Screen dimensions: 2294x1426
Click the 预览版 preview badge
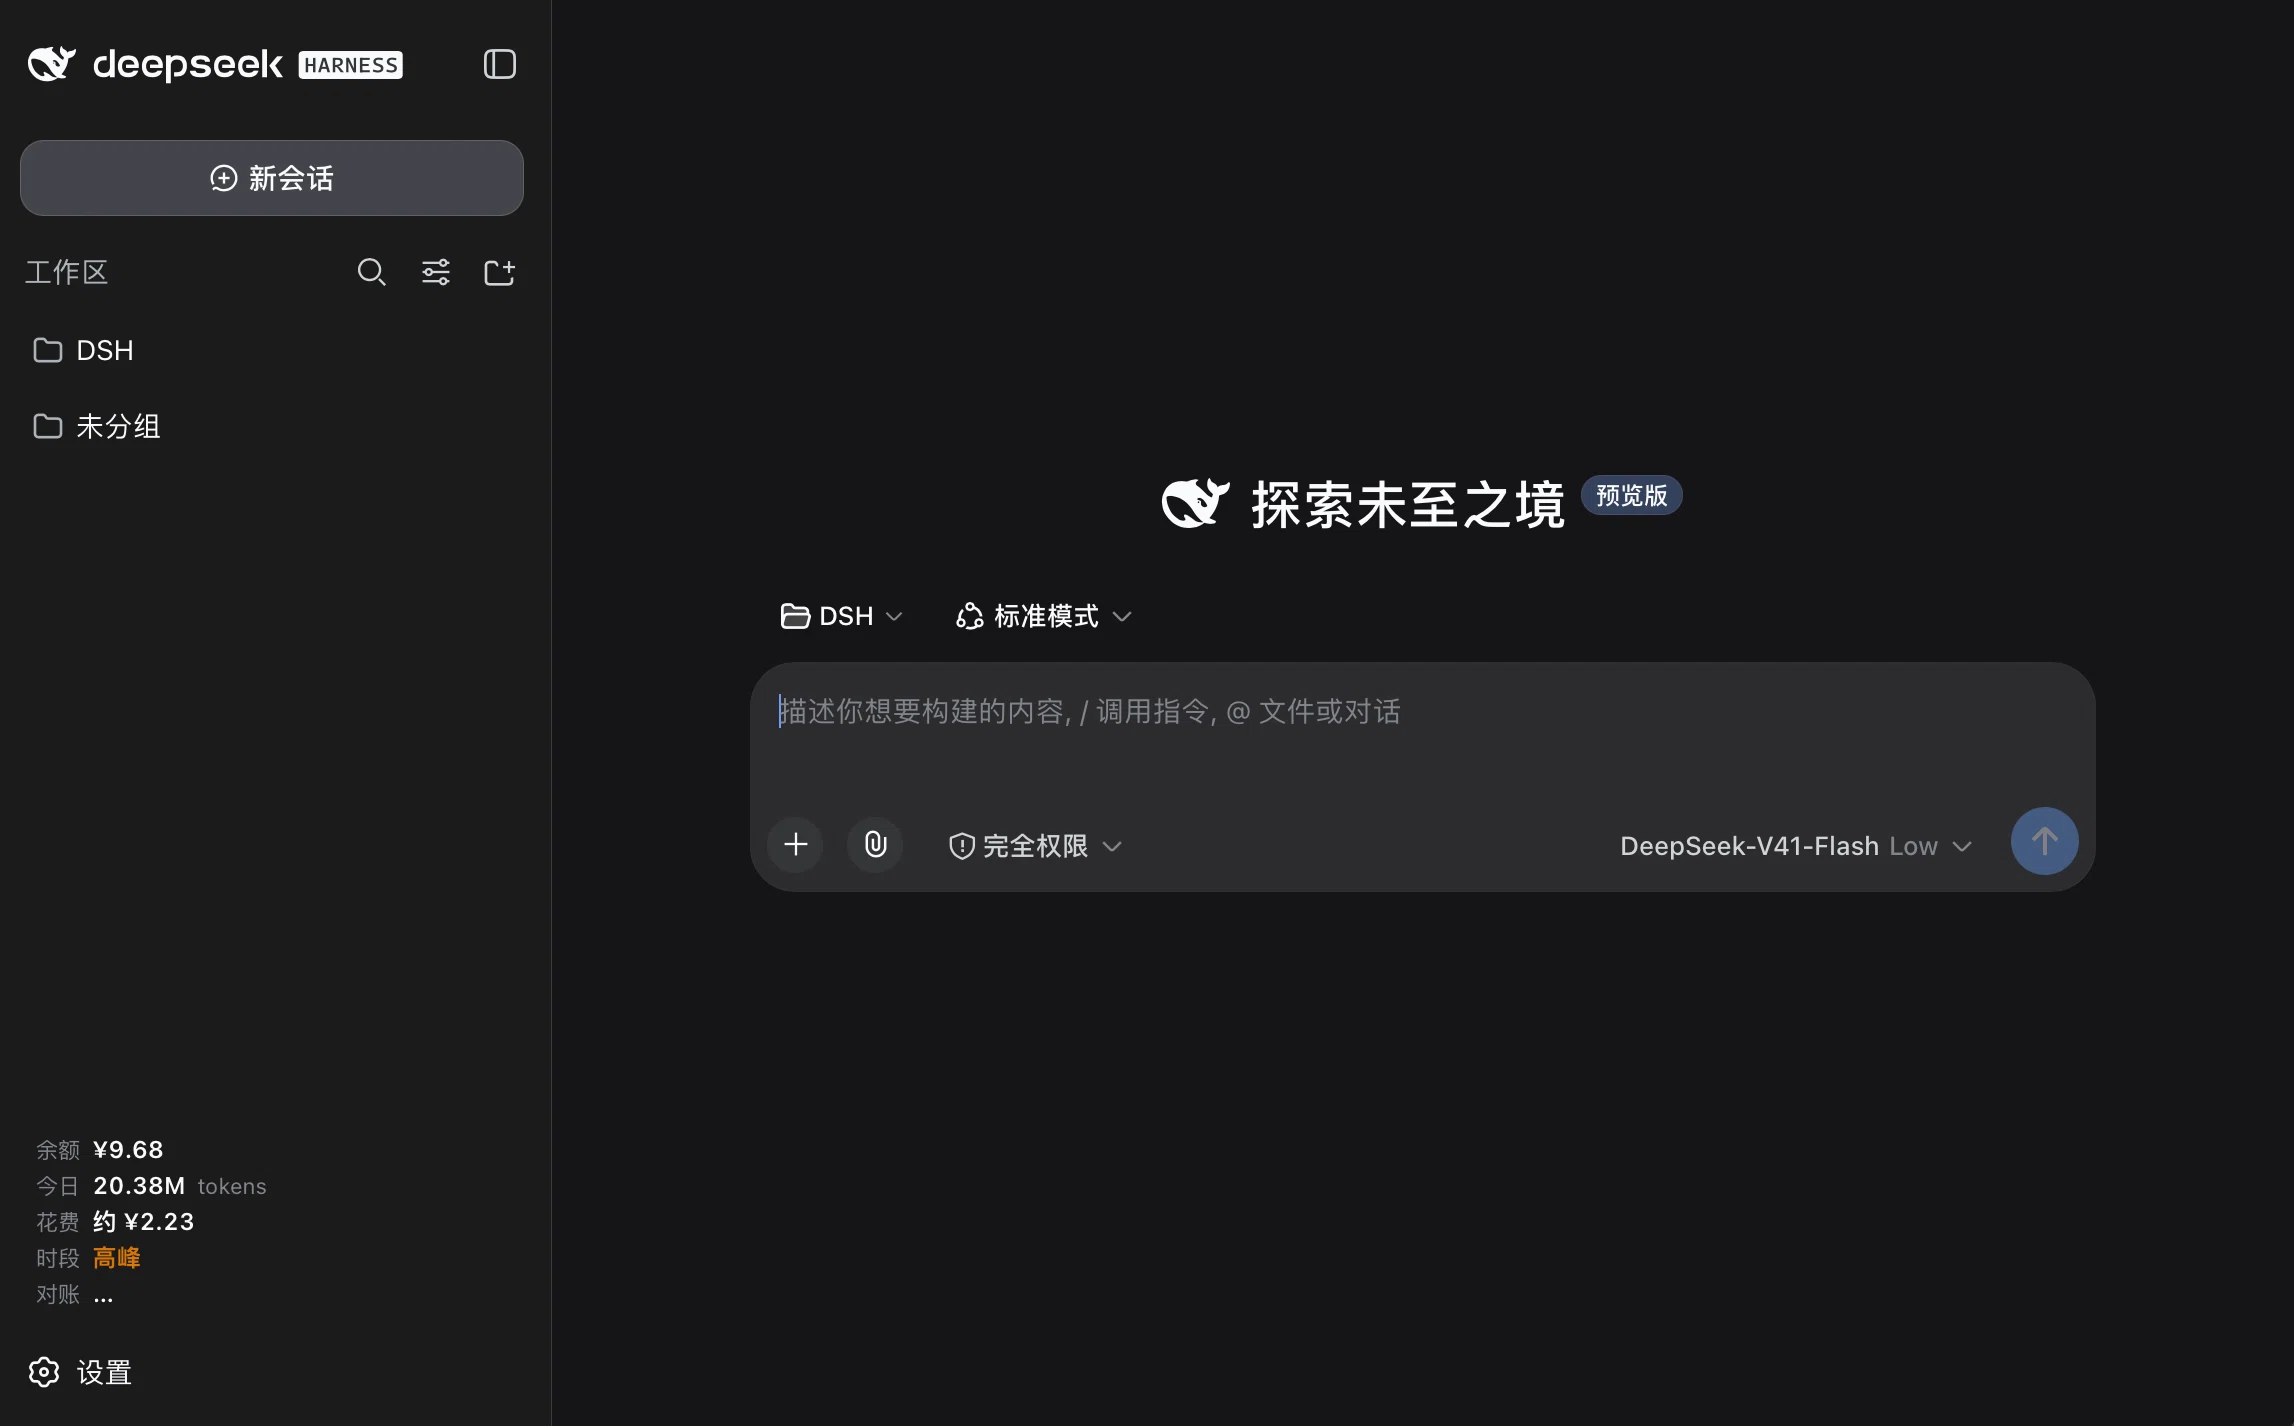click(x=1631, y=495)
